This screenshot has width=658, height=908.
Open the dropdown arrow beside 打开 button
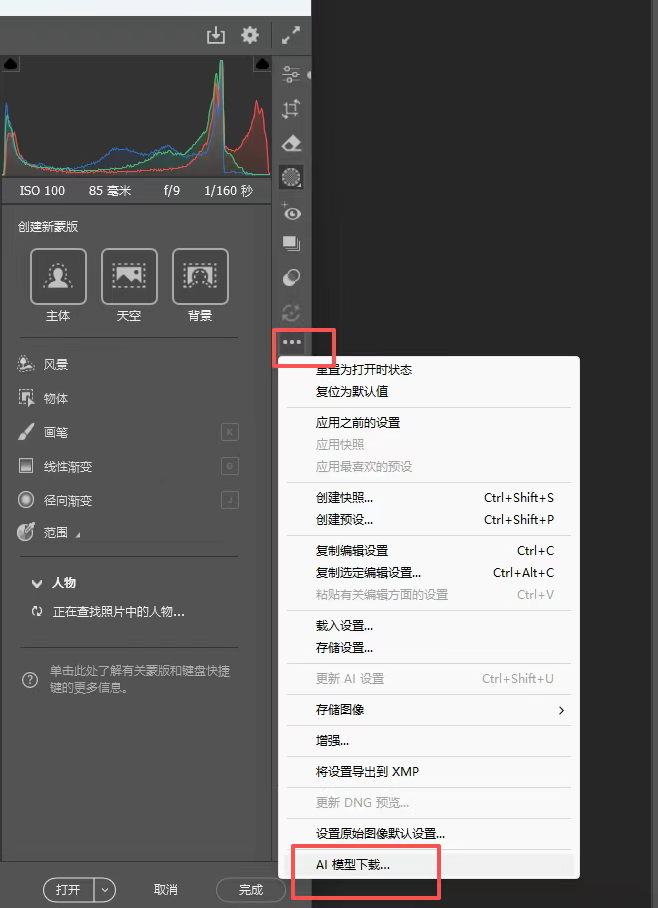(x=106, y=889)
